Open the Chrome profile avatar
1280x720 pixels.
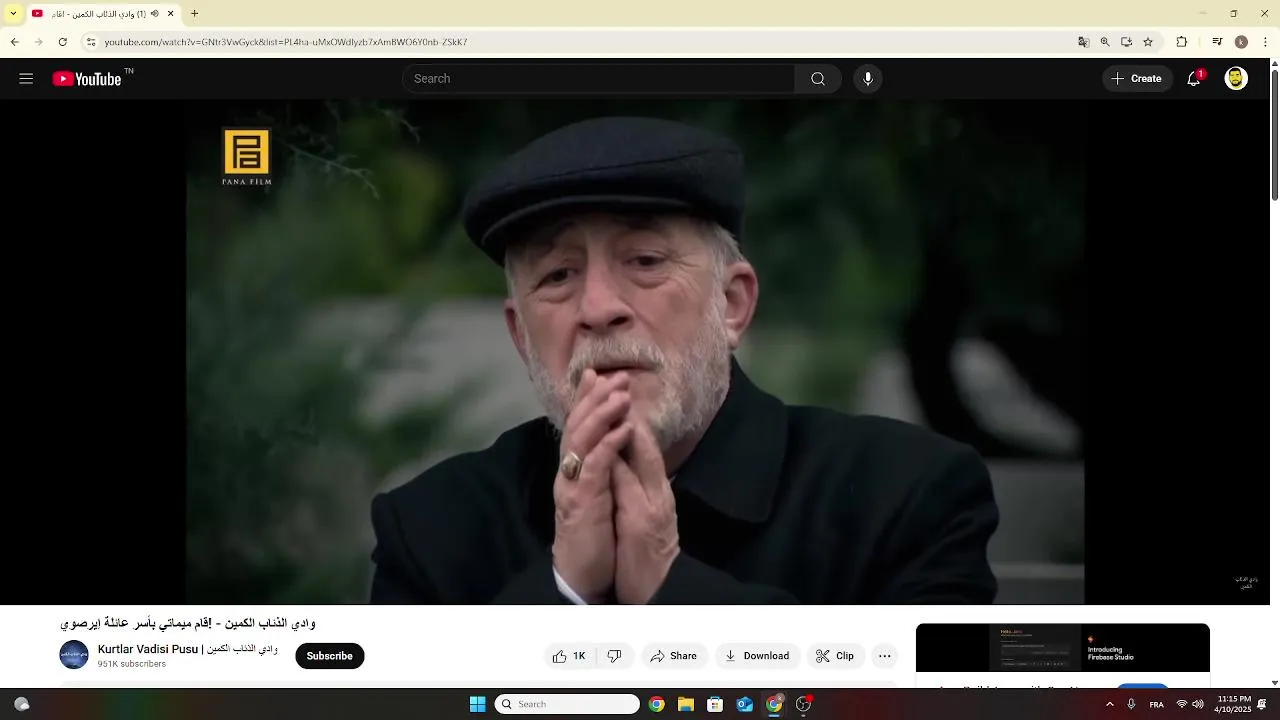(1241, 42)
